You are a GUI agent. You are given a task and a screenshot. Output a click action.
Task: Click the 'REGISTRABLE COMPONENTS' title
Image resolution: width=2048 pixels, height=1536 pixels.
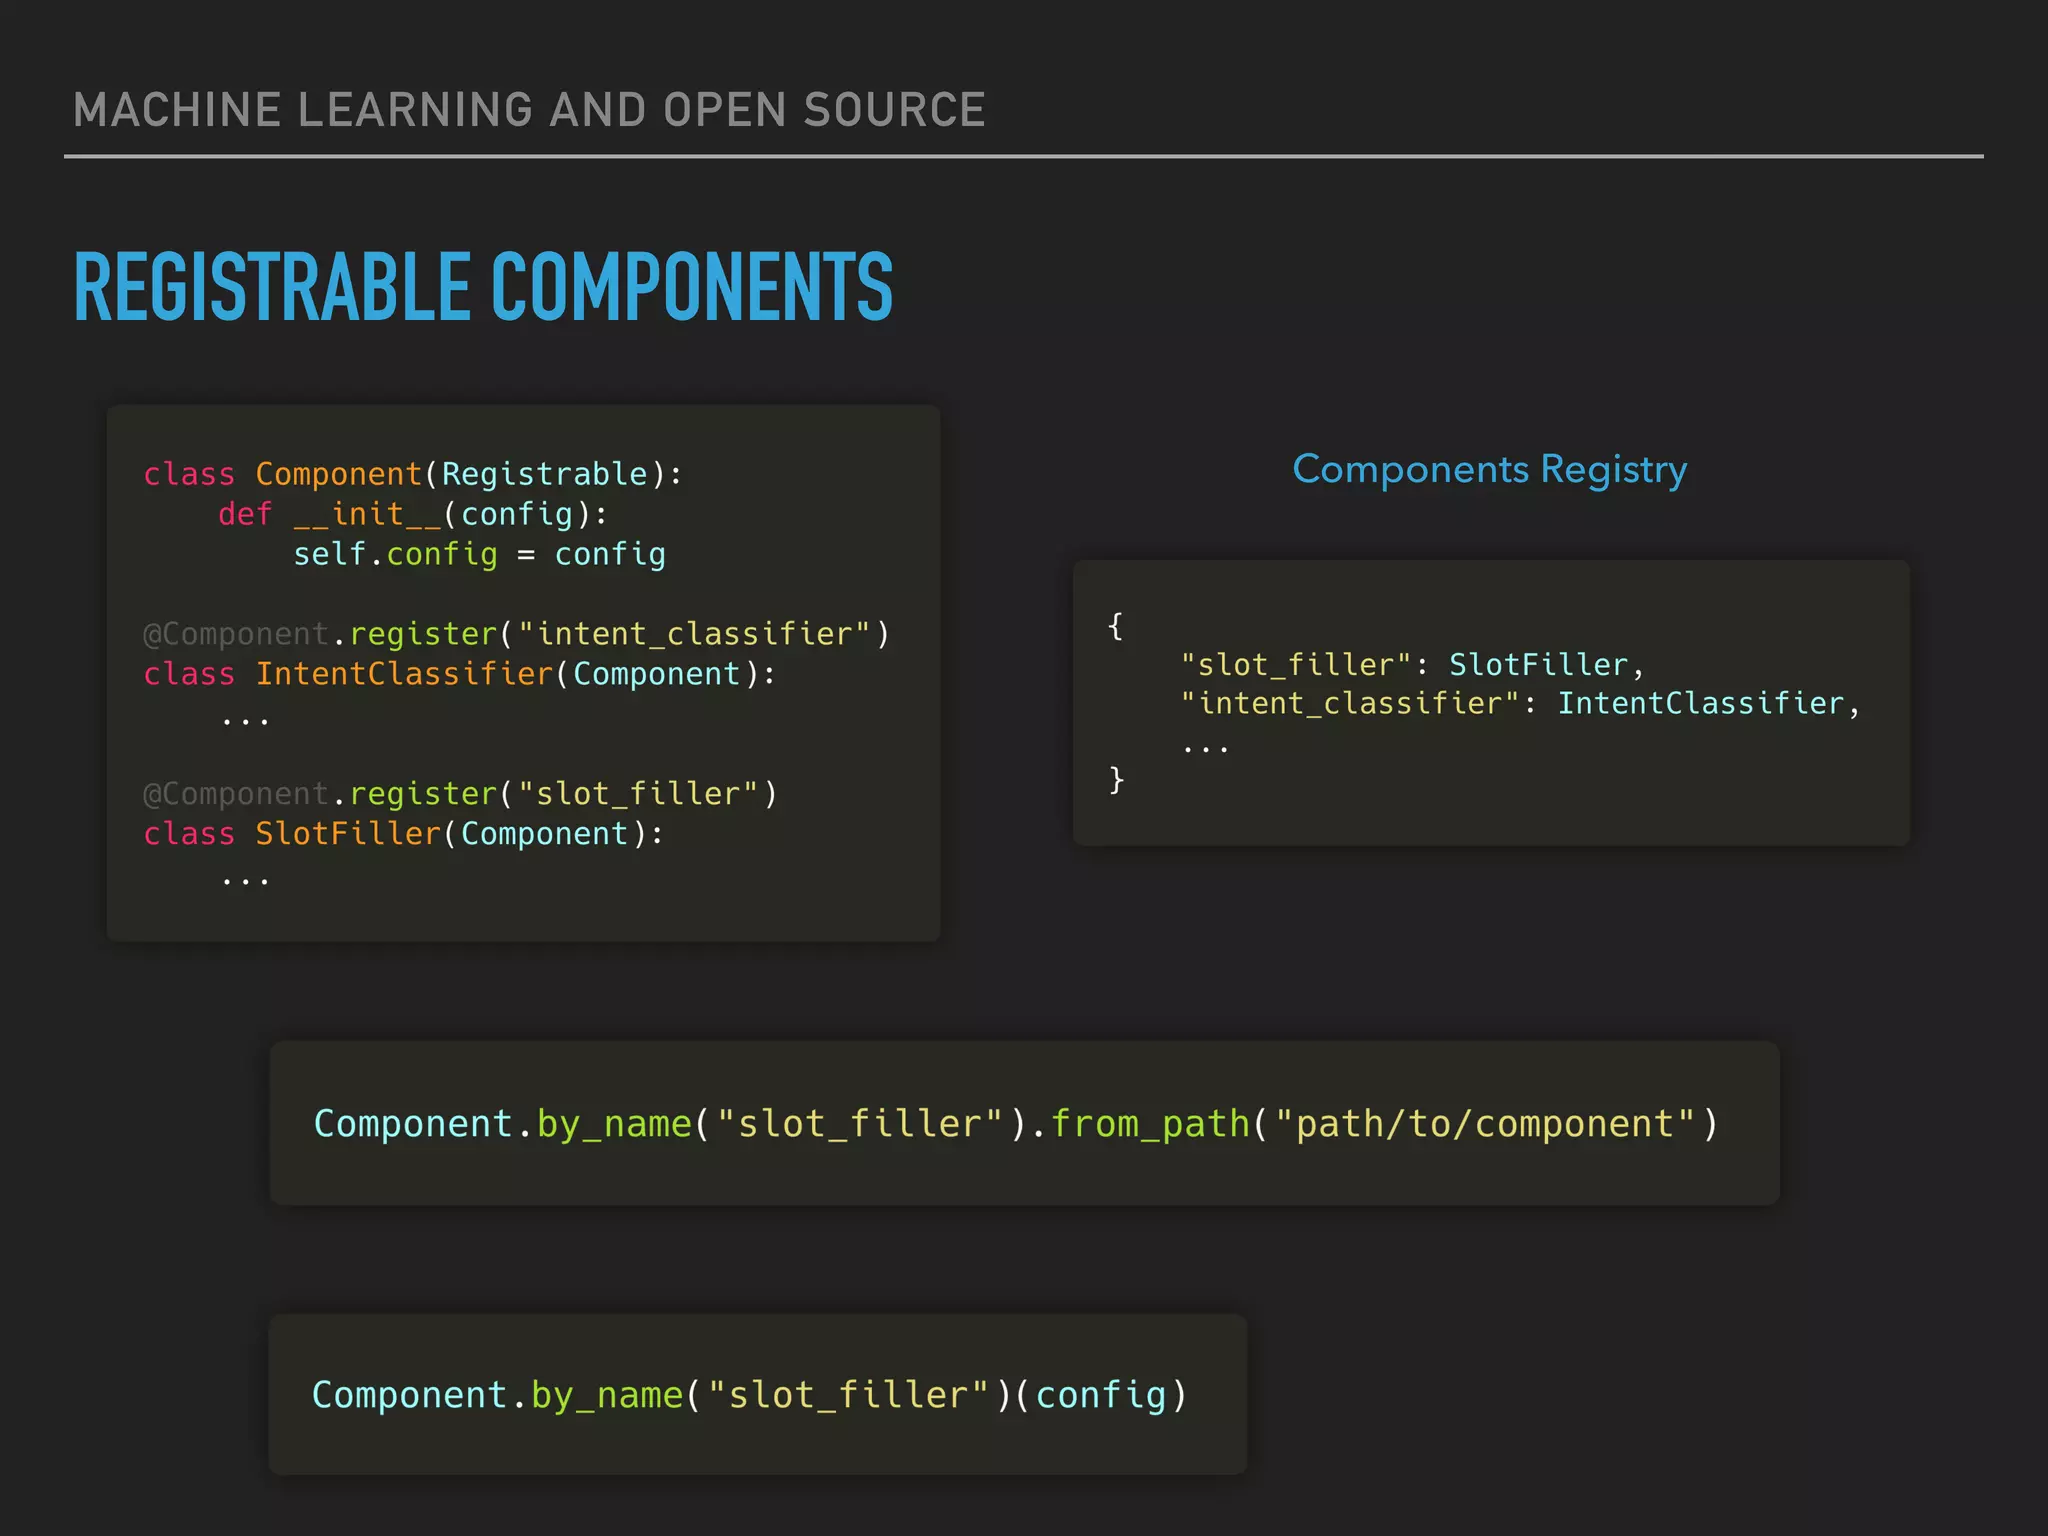tap(483, 287)
